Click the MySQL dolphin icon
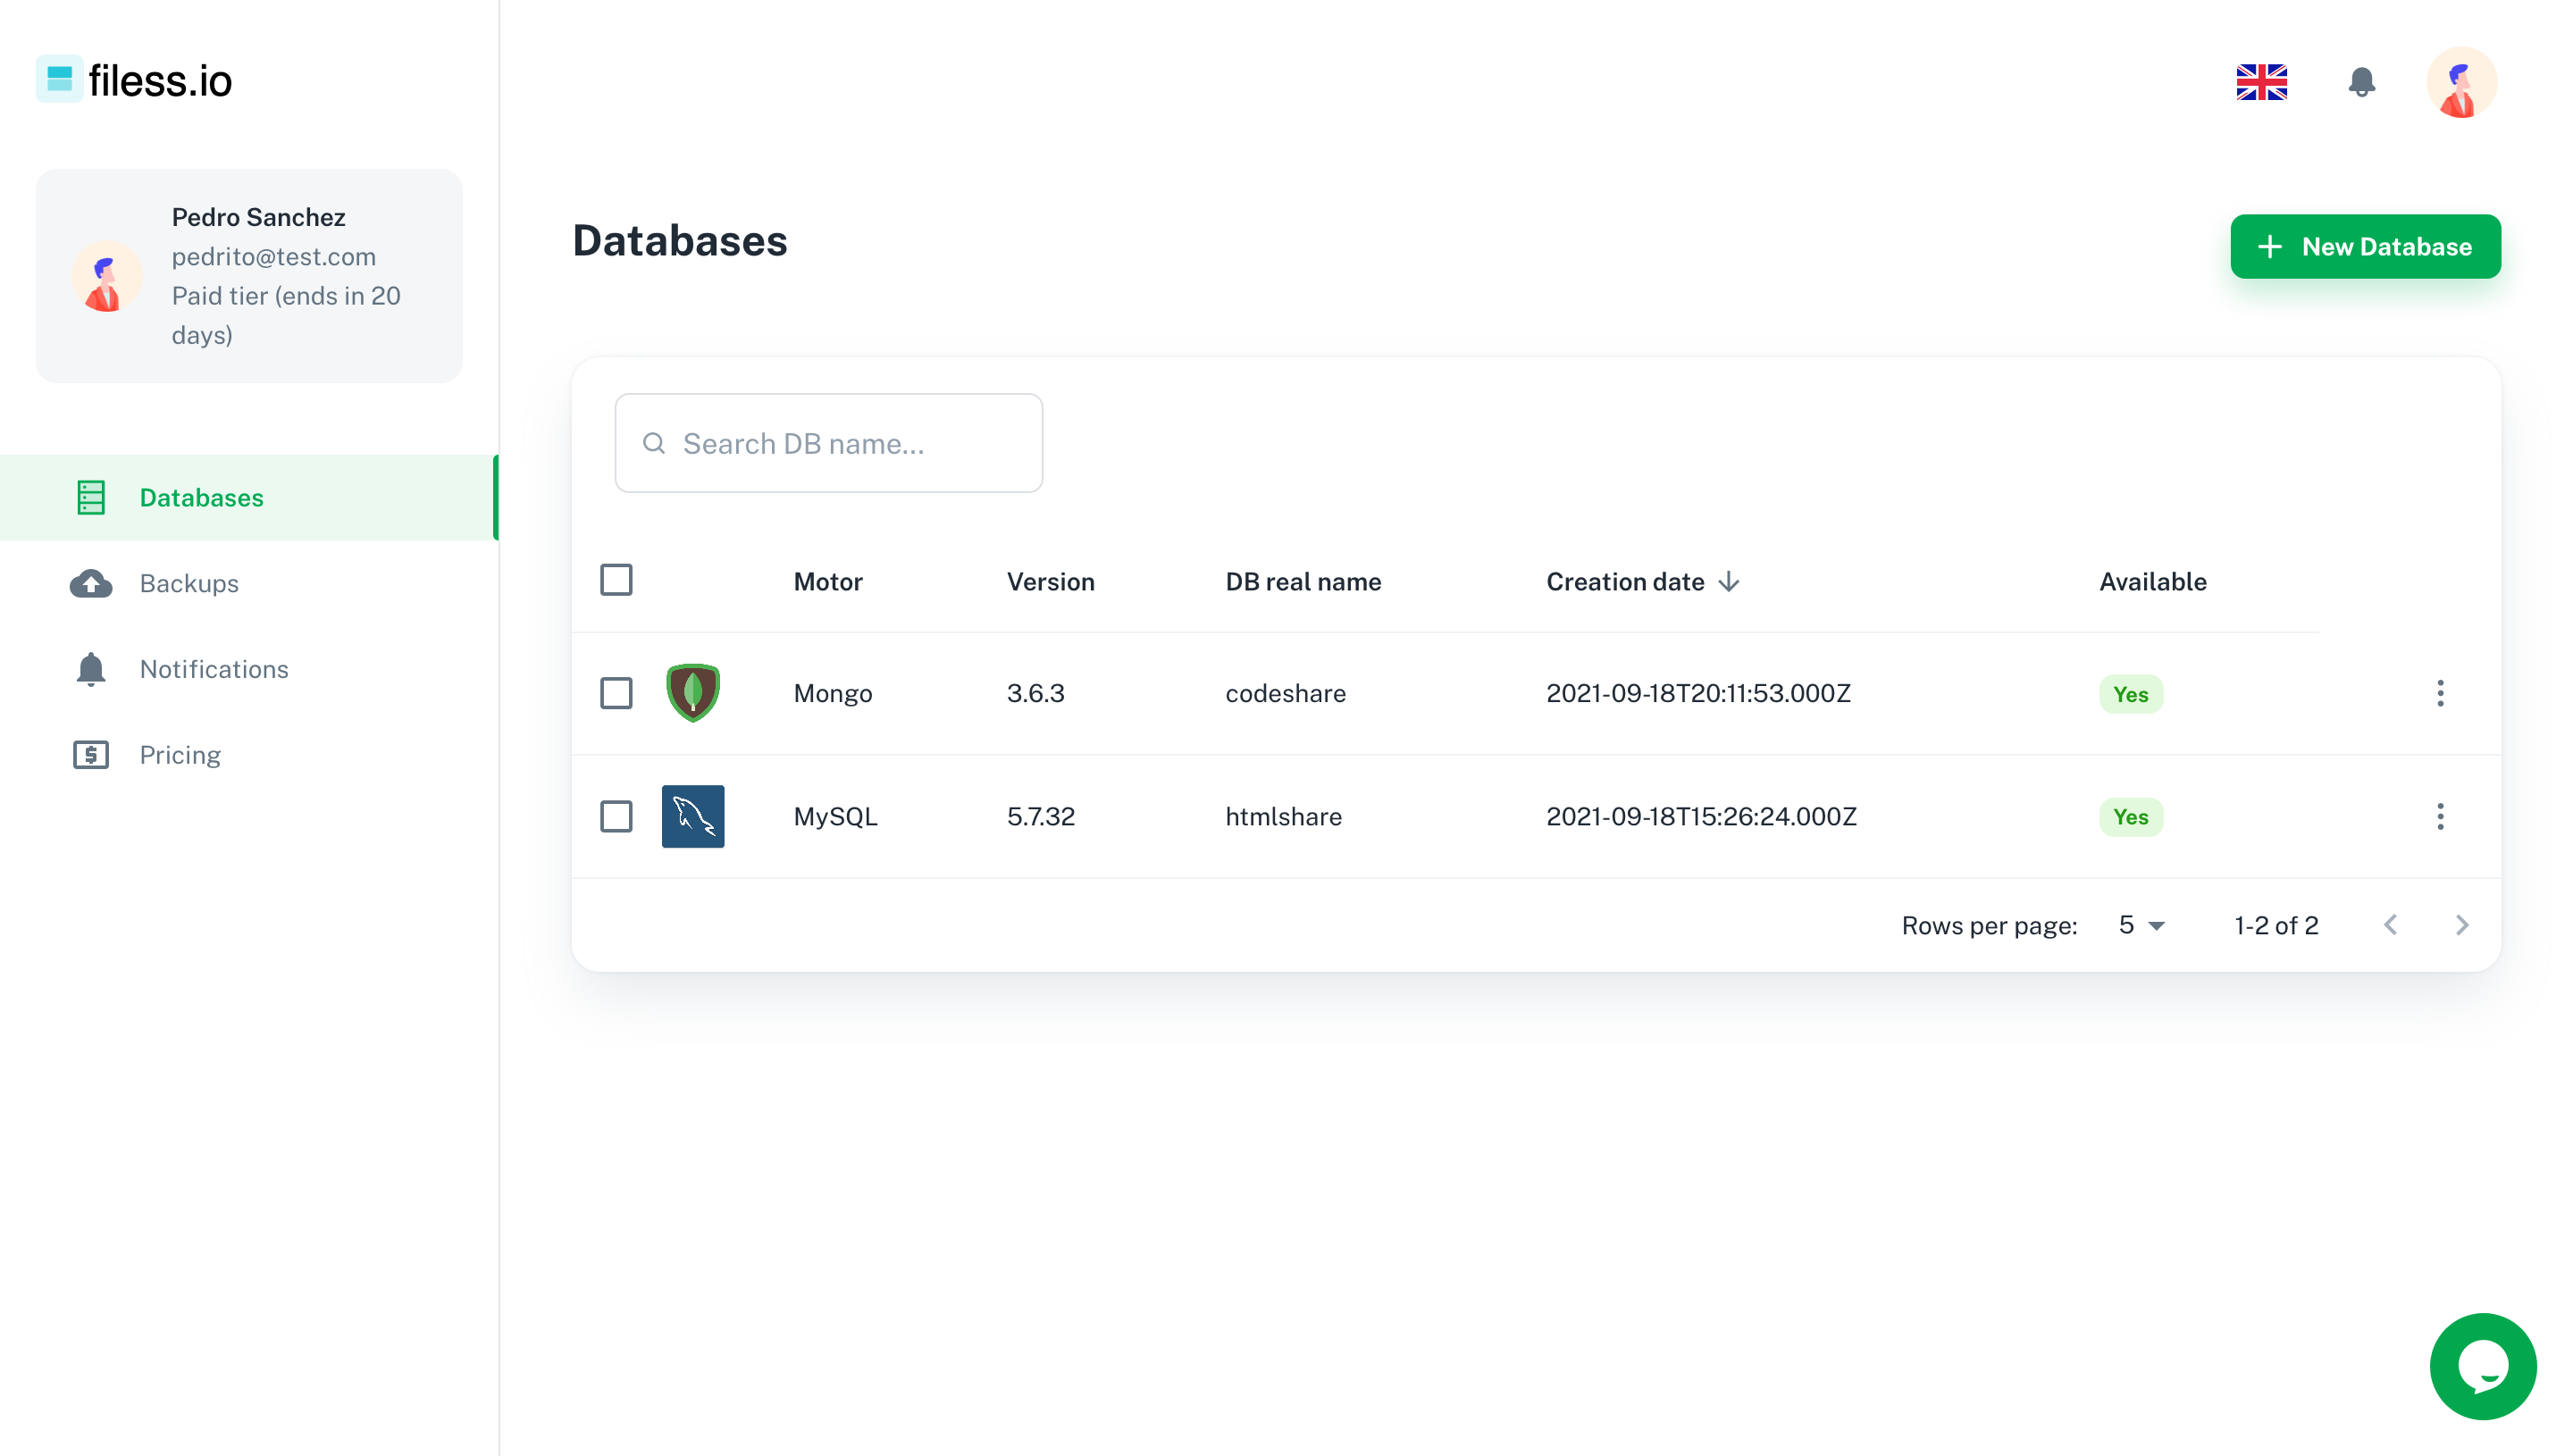The height and width of the screenshot is (1456, 2573). point(693,816)
